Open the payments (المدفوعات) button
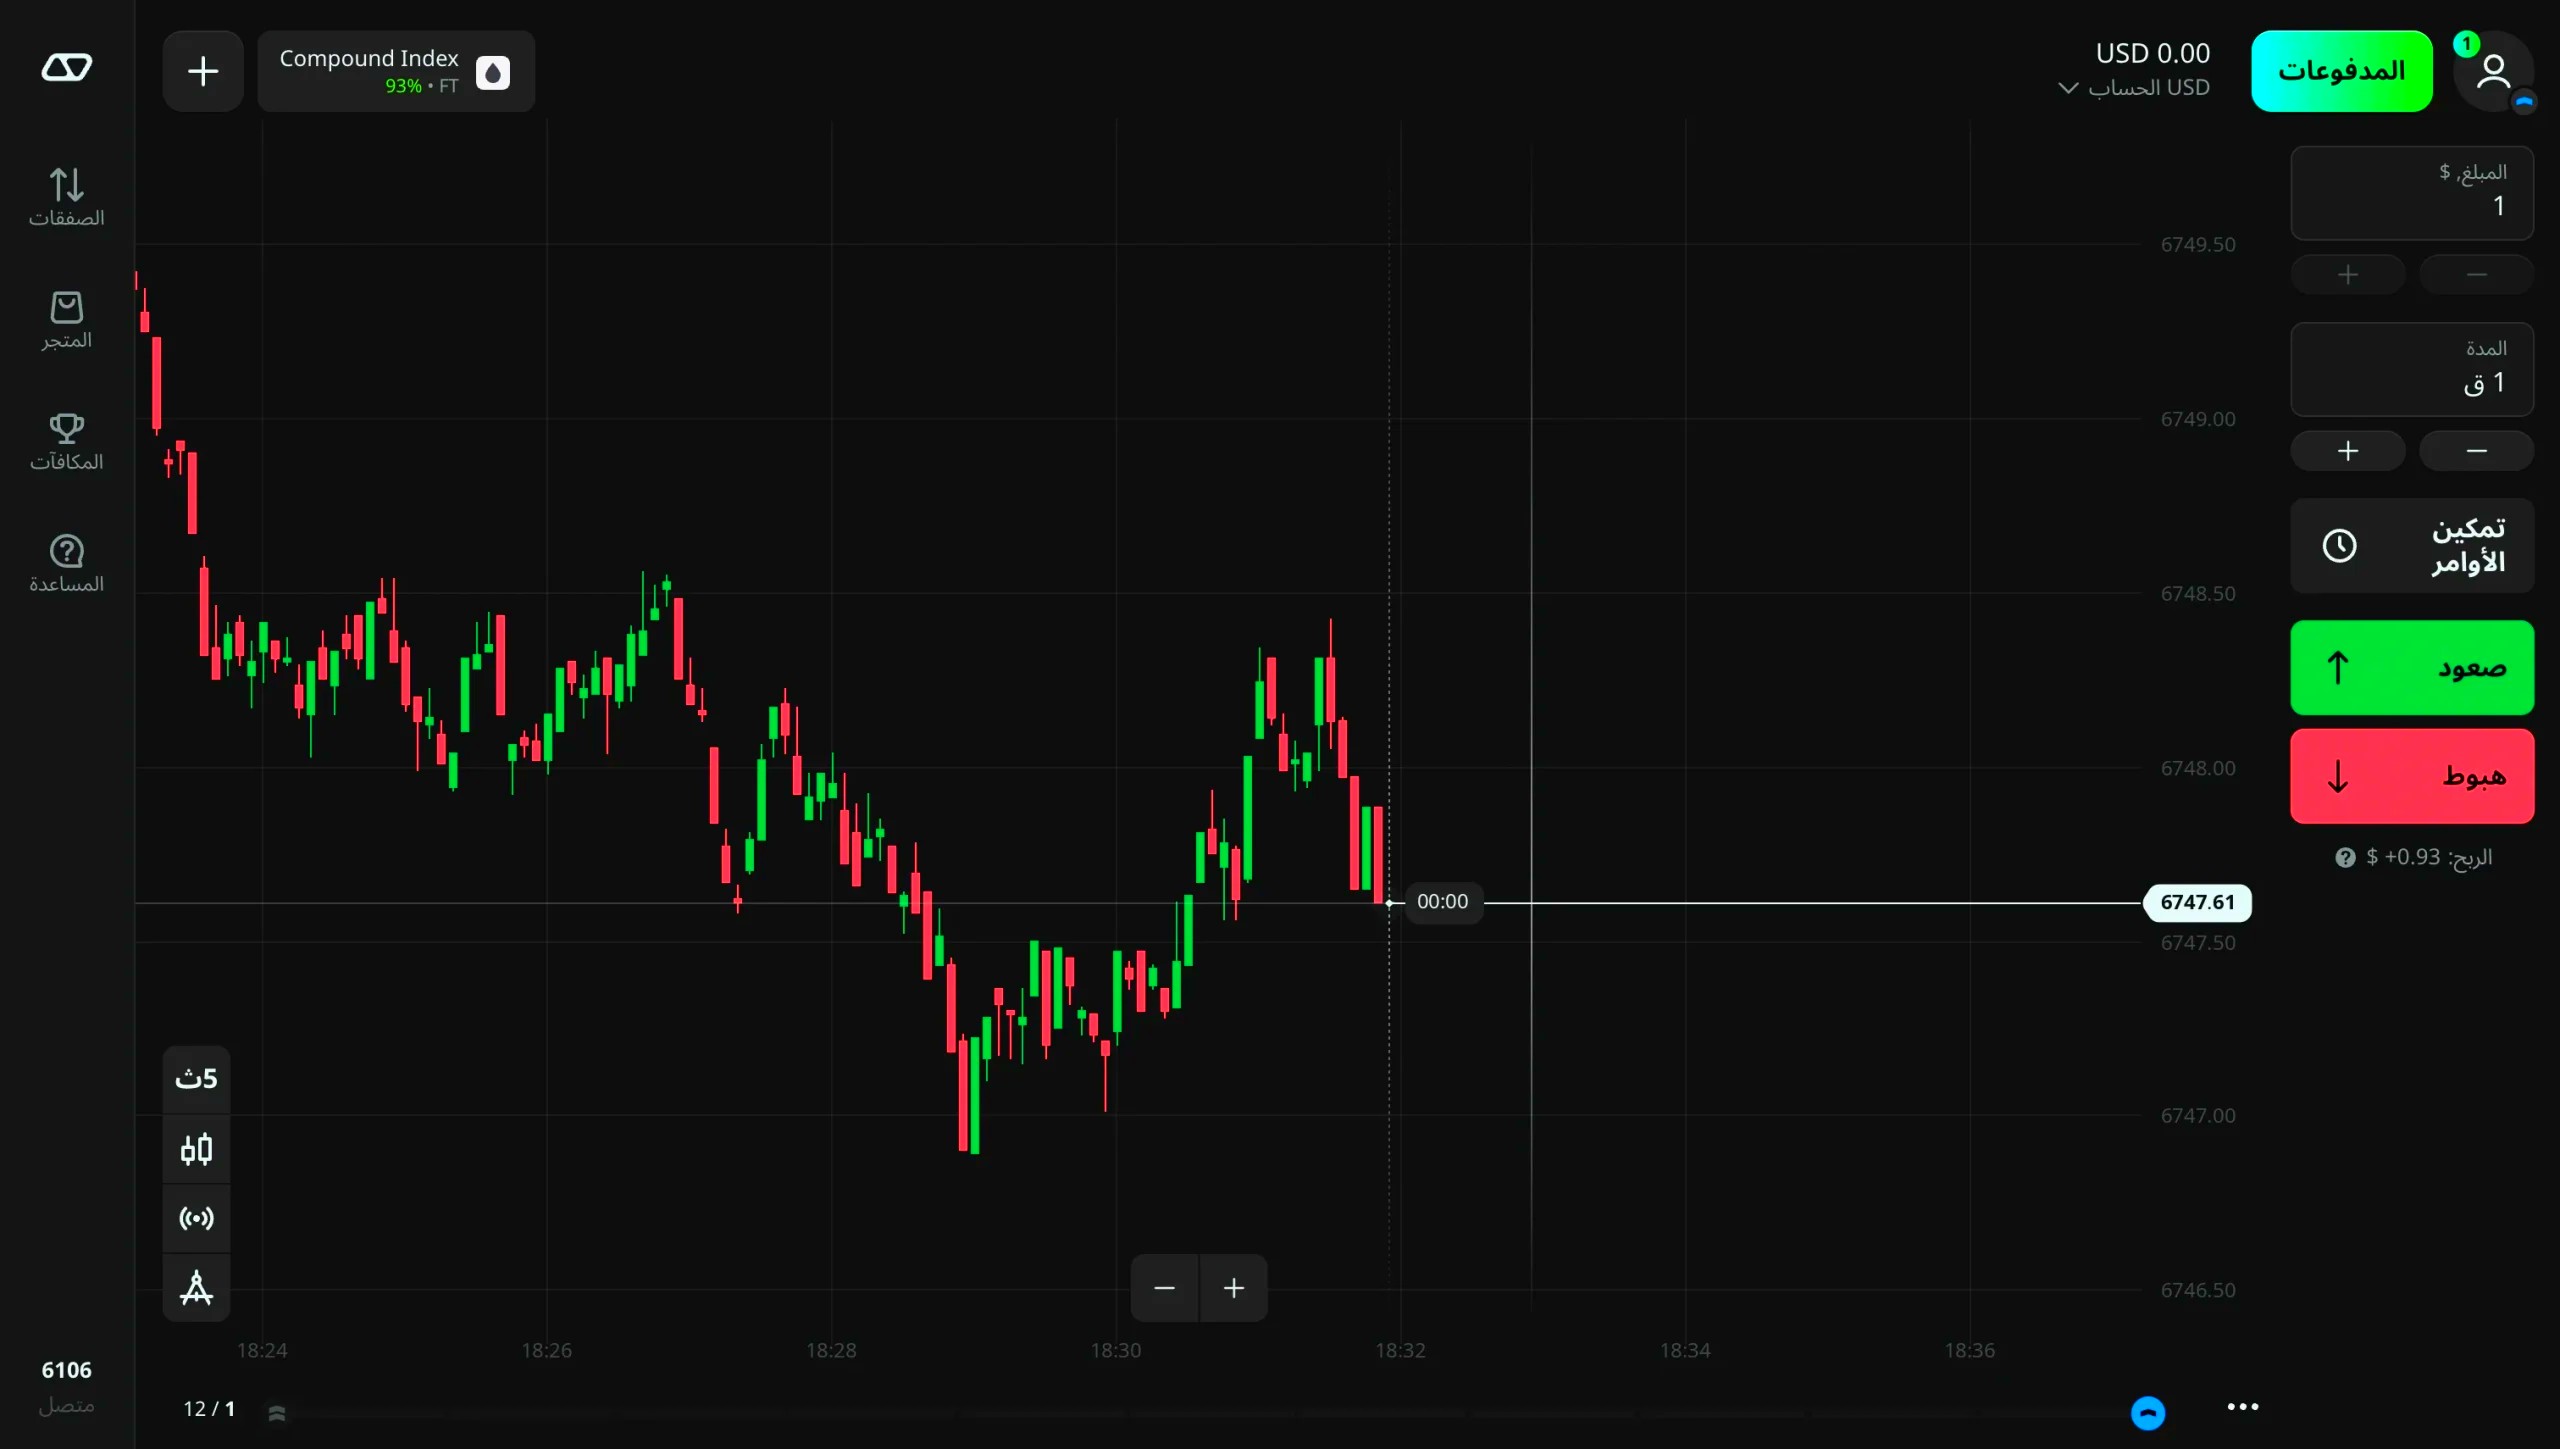Screen dimensions: 2560x1449 pos(2341,71)
